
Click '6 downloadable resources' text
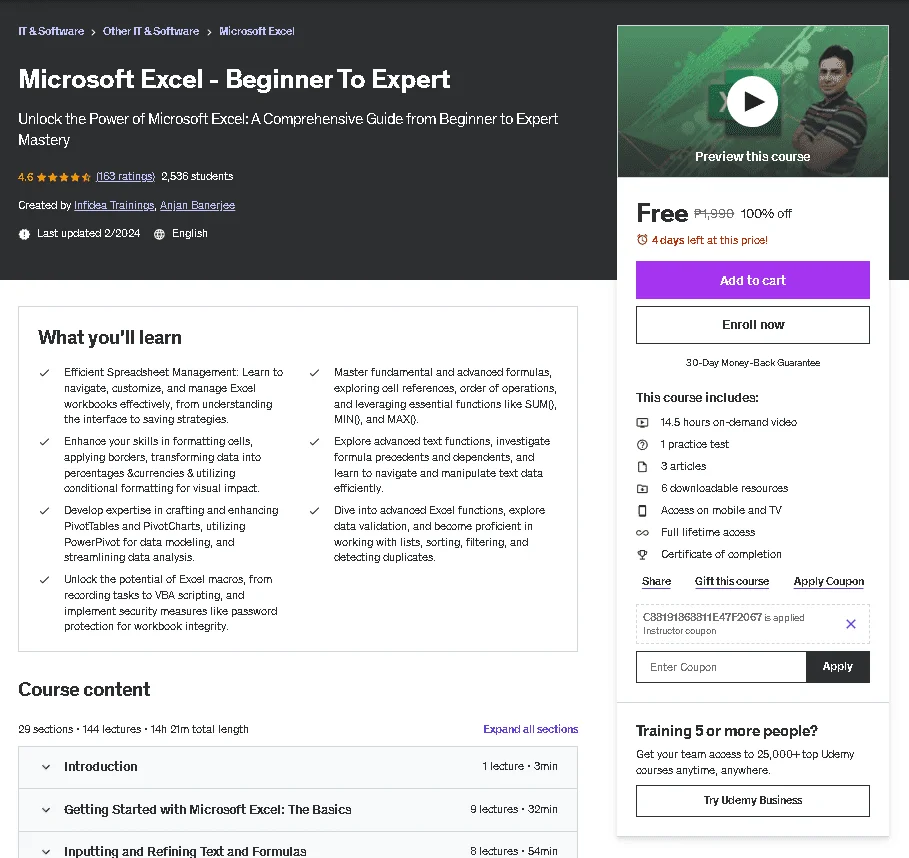click(x=725, y=489)
